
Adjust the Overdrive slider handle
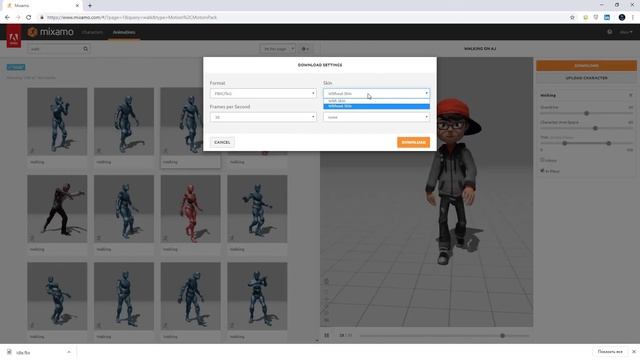[587, 113]
